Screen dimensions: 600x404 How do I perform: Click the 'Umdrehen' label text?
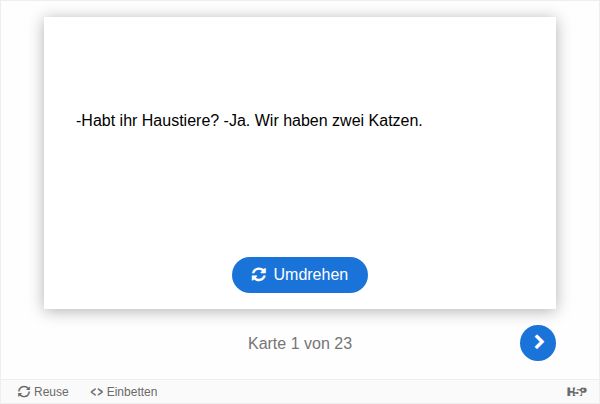tap(311, 275)
